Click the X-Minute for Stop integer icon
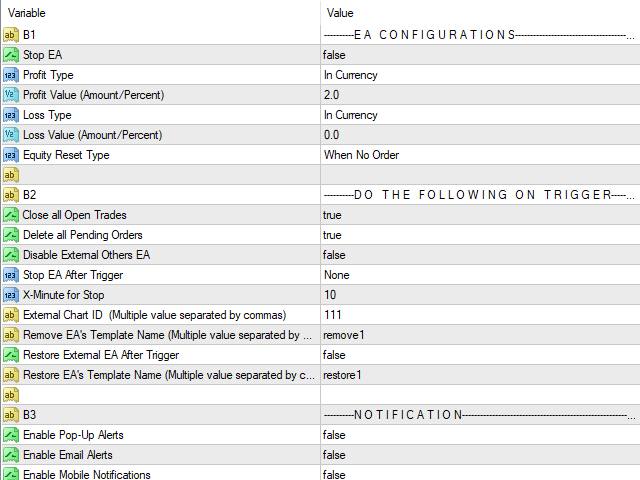The image size is (640, 480). tap(11, 295)
